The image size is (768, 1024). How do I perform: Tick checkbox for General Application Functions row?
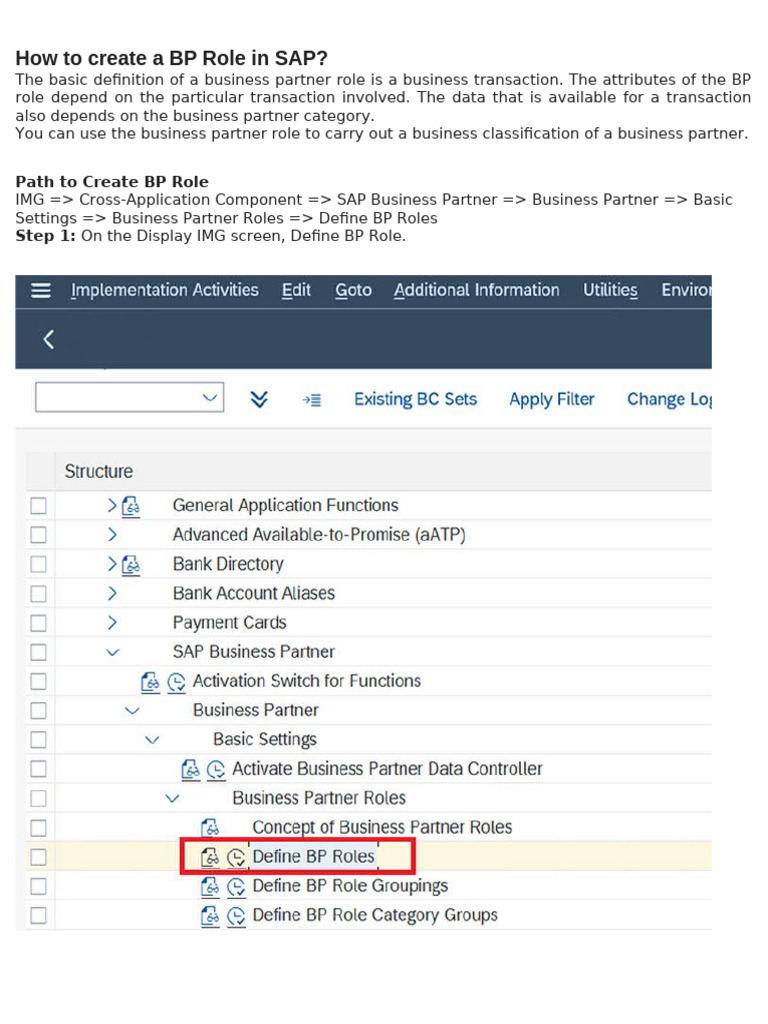(x=39, y=505)
